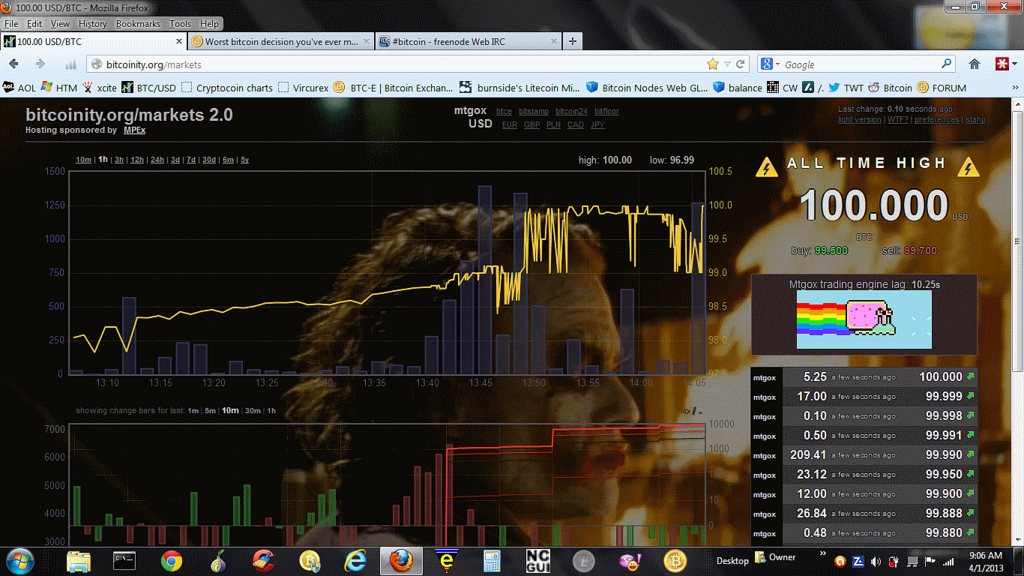
Task: Expand the taskbar toolbar overflow chevron
Action: [822, 554]
